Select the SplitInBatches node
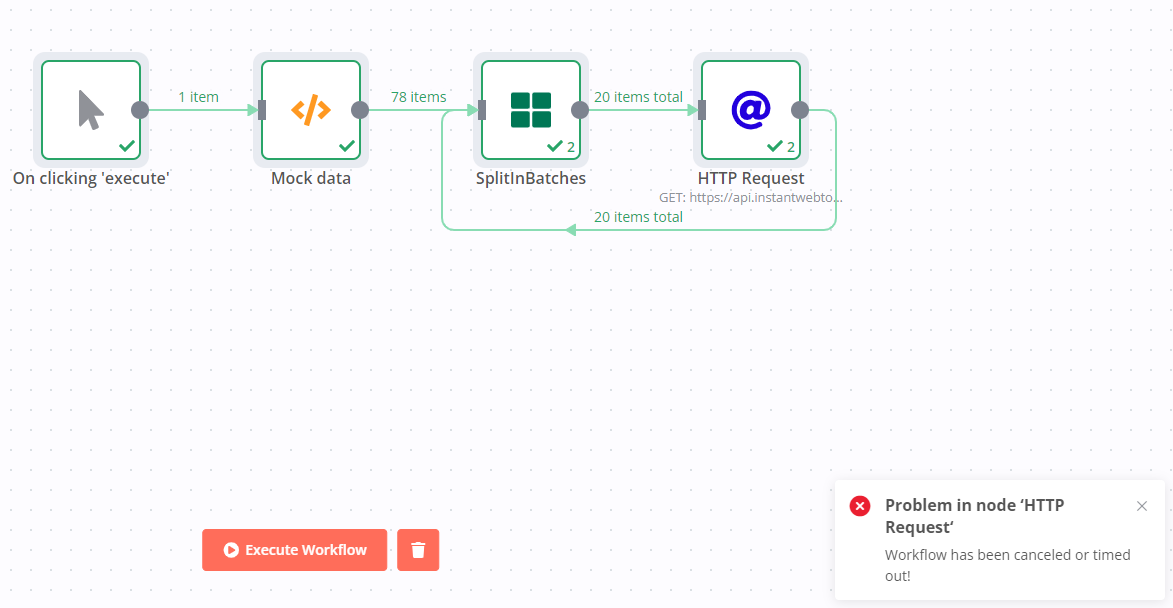The height and width of the screenshot is (608, 1173). [530, 110]
